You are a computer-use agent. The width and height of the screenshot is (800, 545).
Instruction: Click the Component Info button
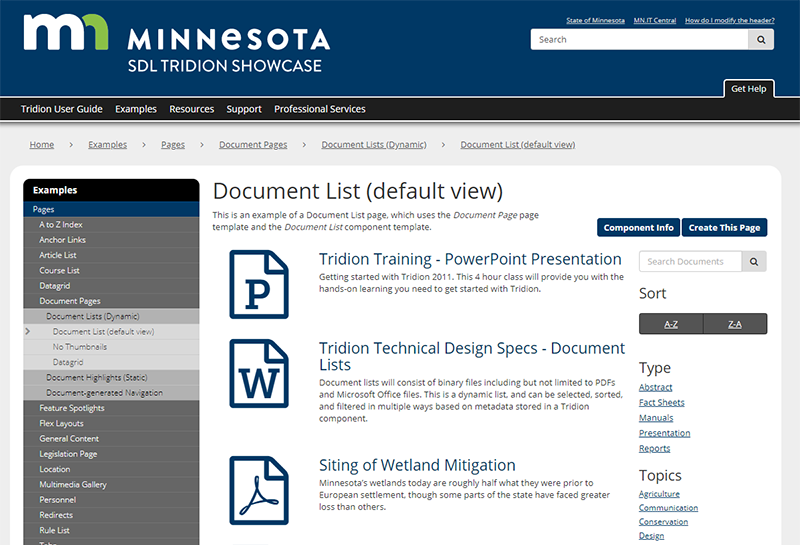click(638, 228)
